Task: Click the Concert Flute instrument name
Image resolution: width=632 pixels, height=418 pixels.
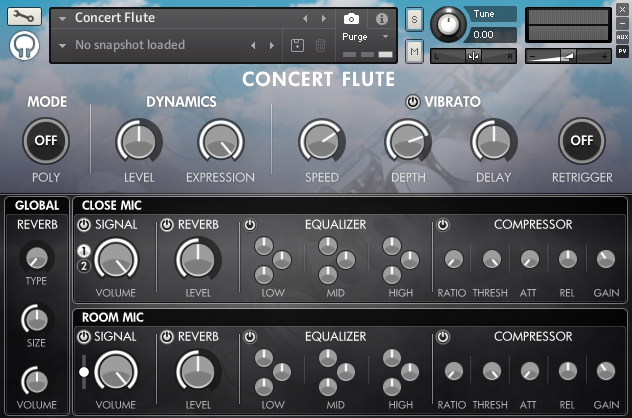Action: coord(115,18)
